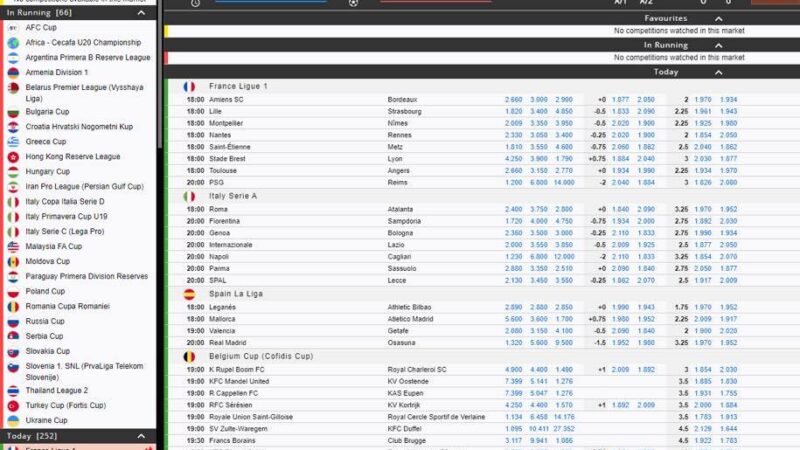Click the Greece Cup flag icon
Screen dimensions: 800x450
tap(13, 142)
